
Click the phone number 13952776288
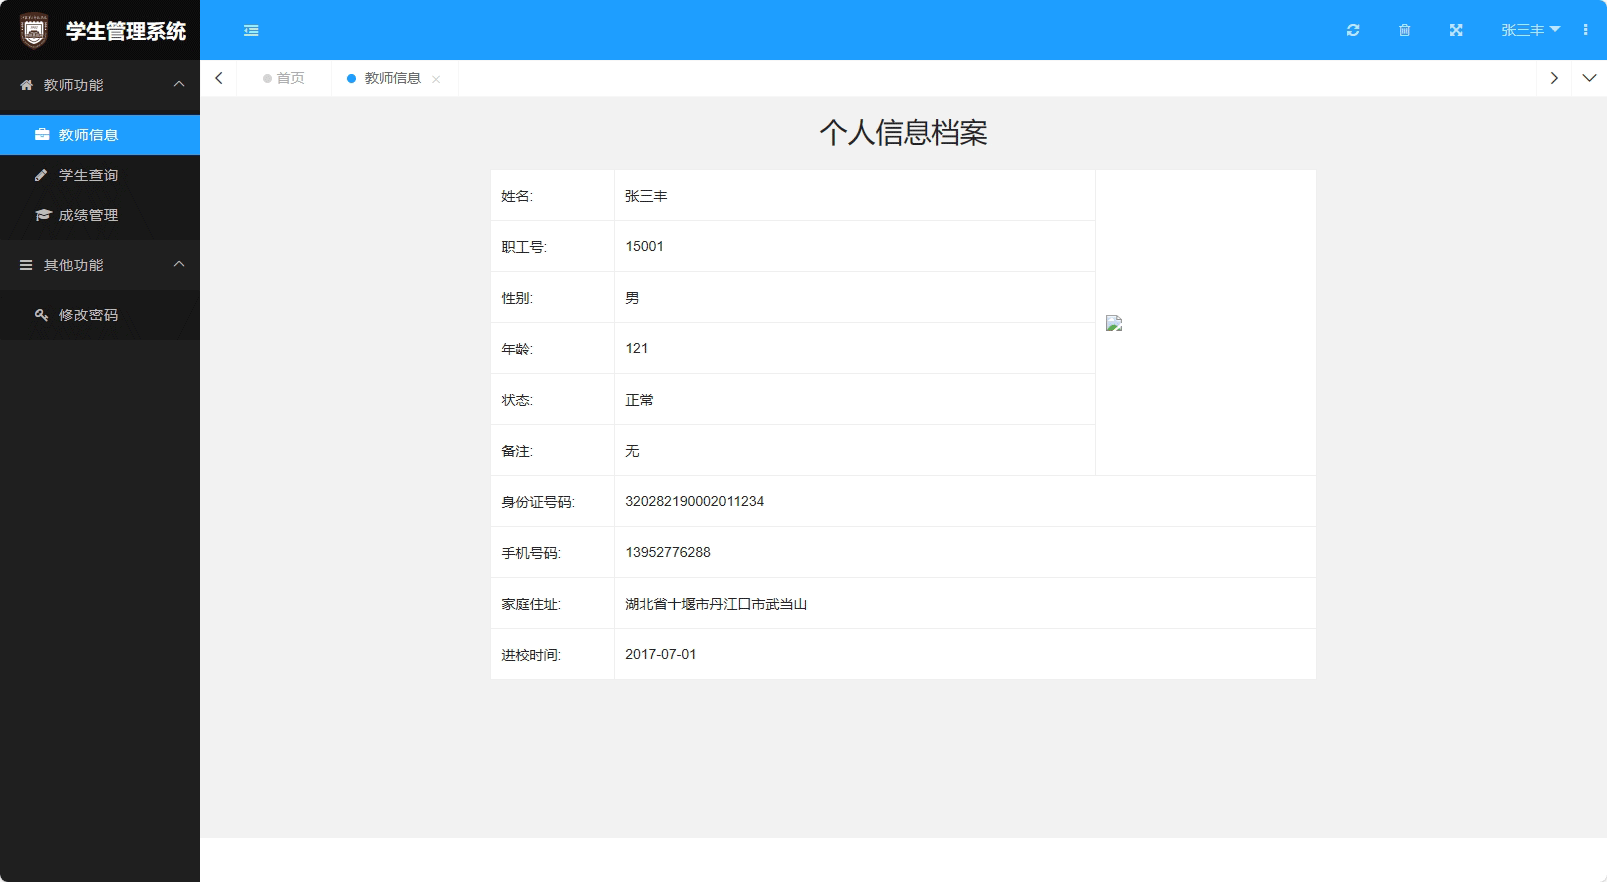click(x=668, y=552)
